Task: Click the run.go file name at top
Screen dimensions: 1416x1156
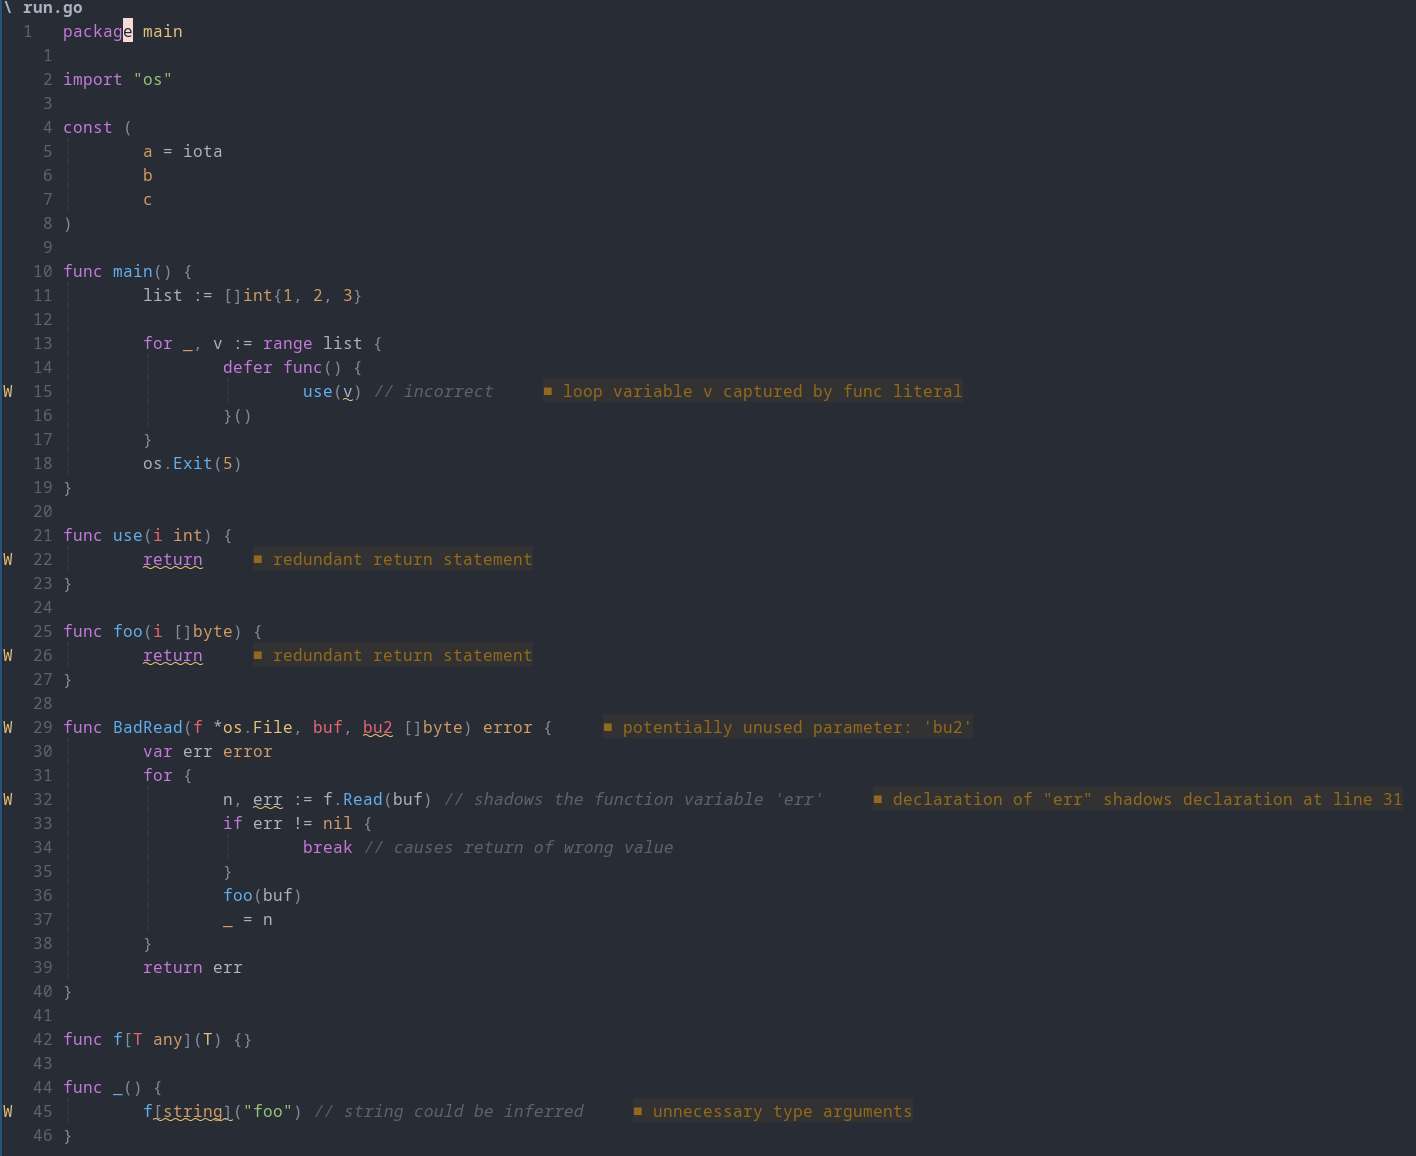Action: [x=53, y=8]
